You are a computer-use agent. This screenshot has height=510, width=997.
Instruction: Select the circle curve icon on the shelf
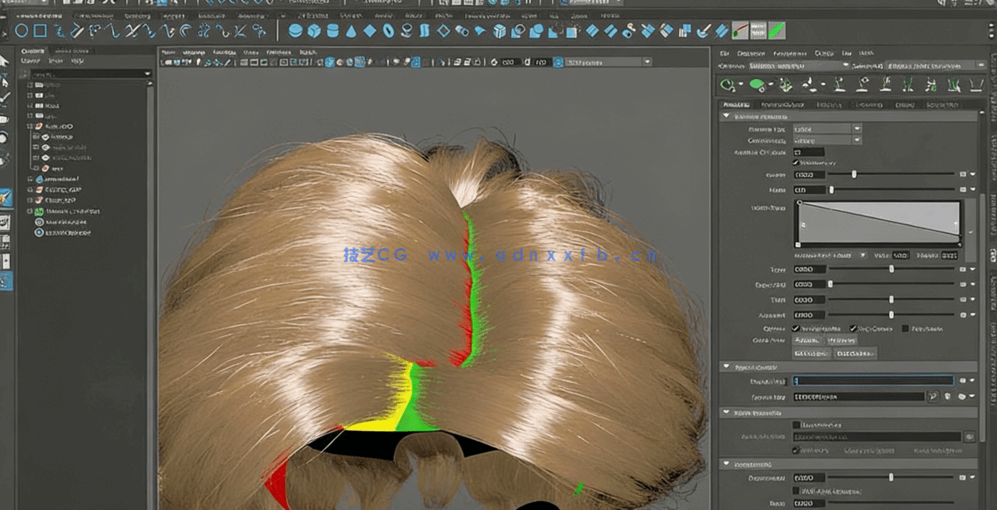pyautogui.click(x=21, y=31)
